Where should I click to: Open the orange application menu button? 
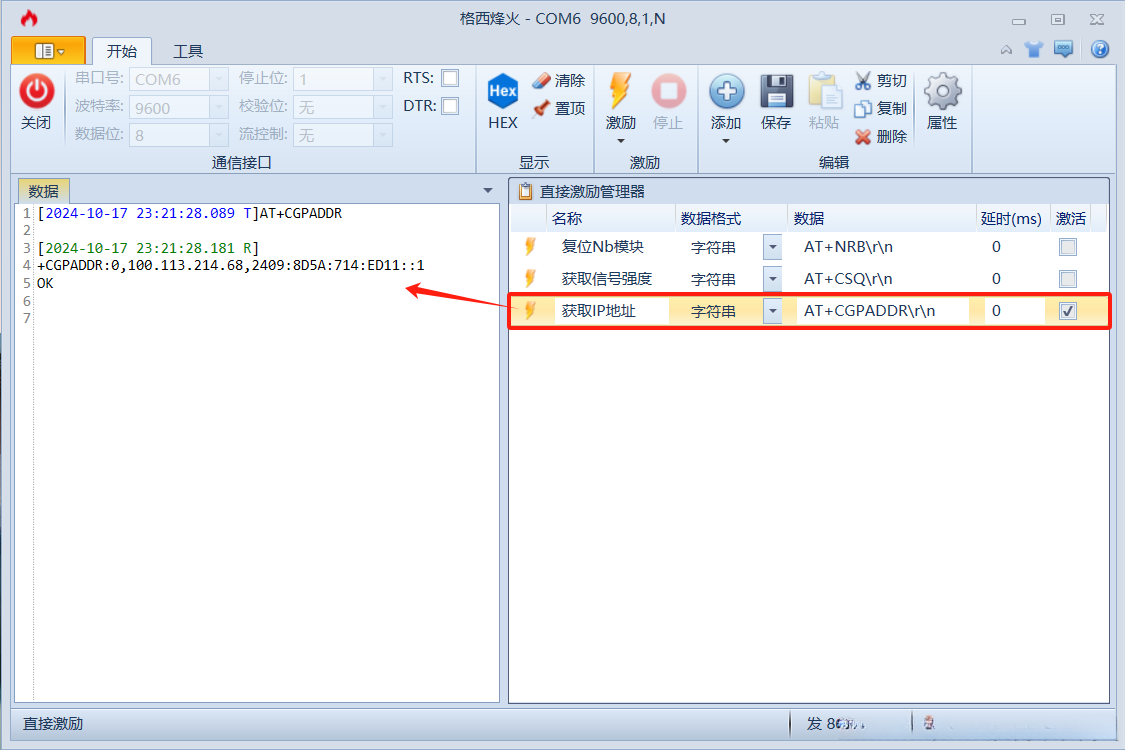click(x=49, y=51)
